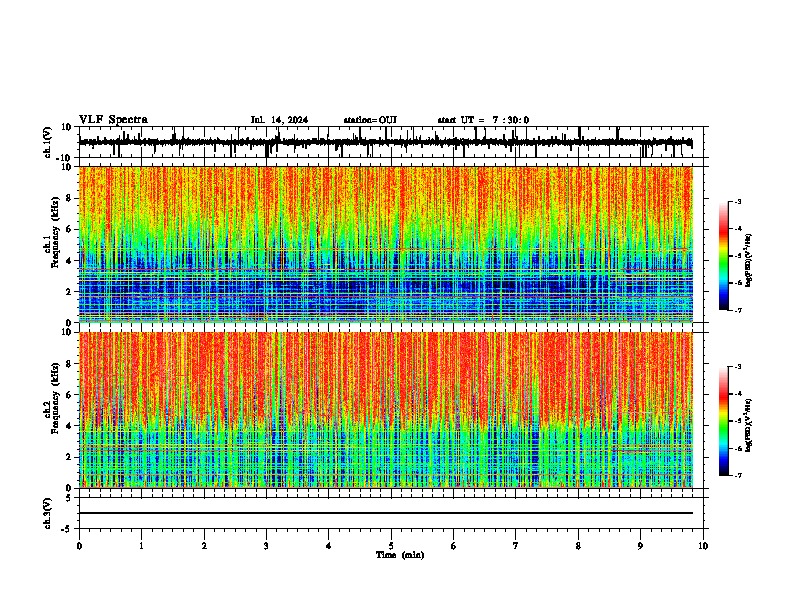Click the "-3" tick on ch.1 color bar
Viewport: 792px width, 612px height.
(x=737, y=201)
